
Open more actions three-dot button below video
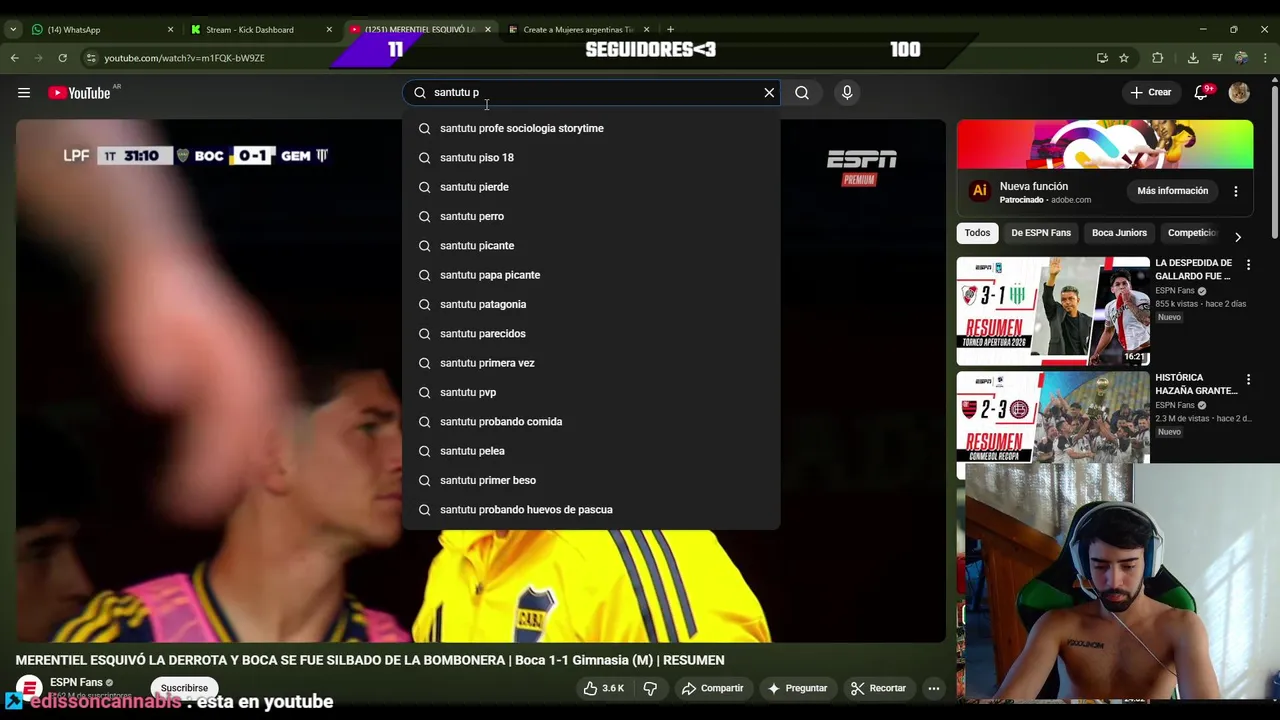pos(933,688)
